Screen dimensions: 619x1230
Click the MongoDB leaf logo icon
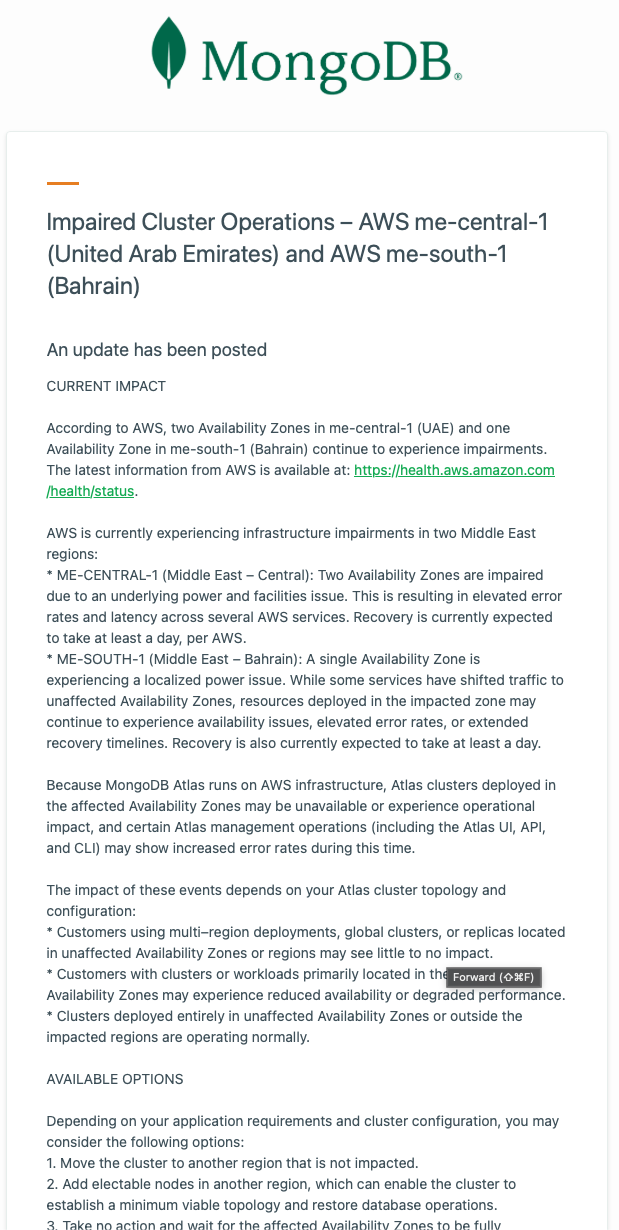click(x=168, y=53)
